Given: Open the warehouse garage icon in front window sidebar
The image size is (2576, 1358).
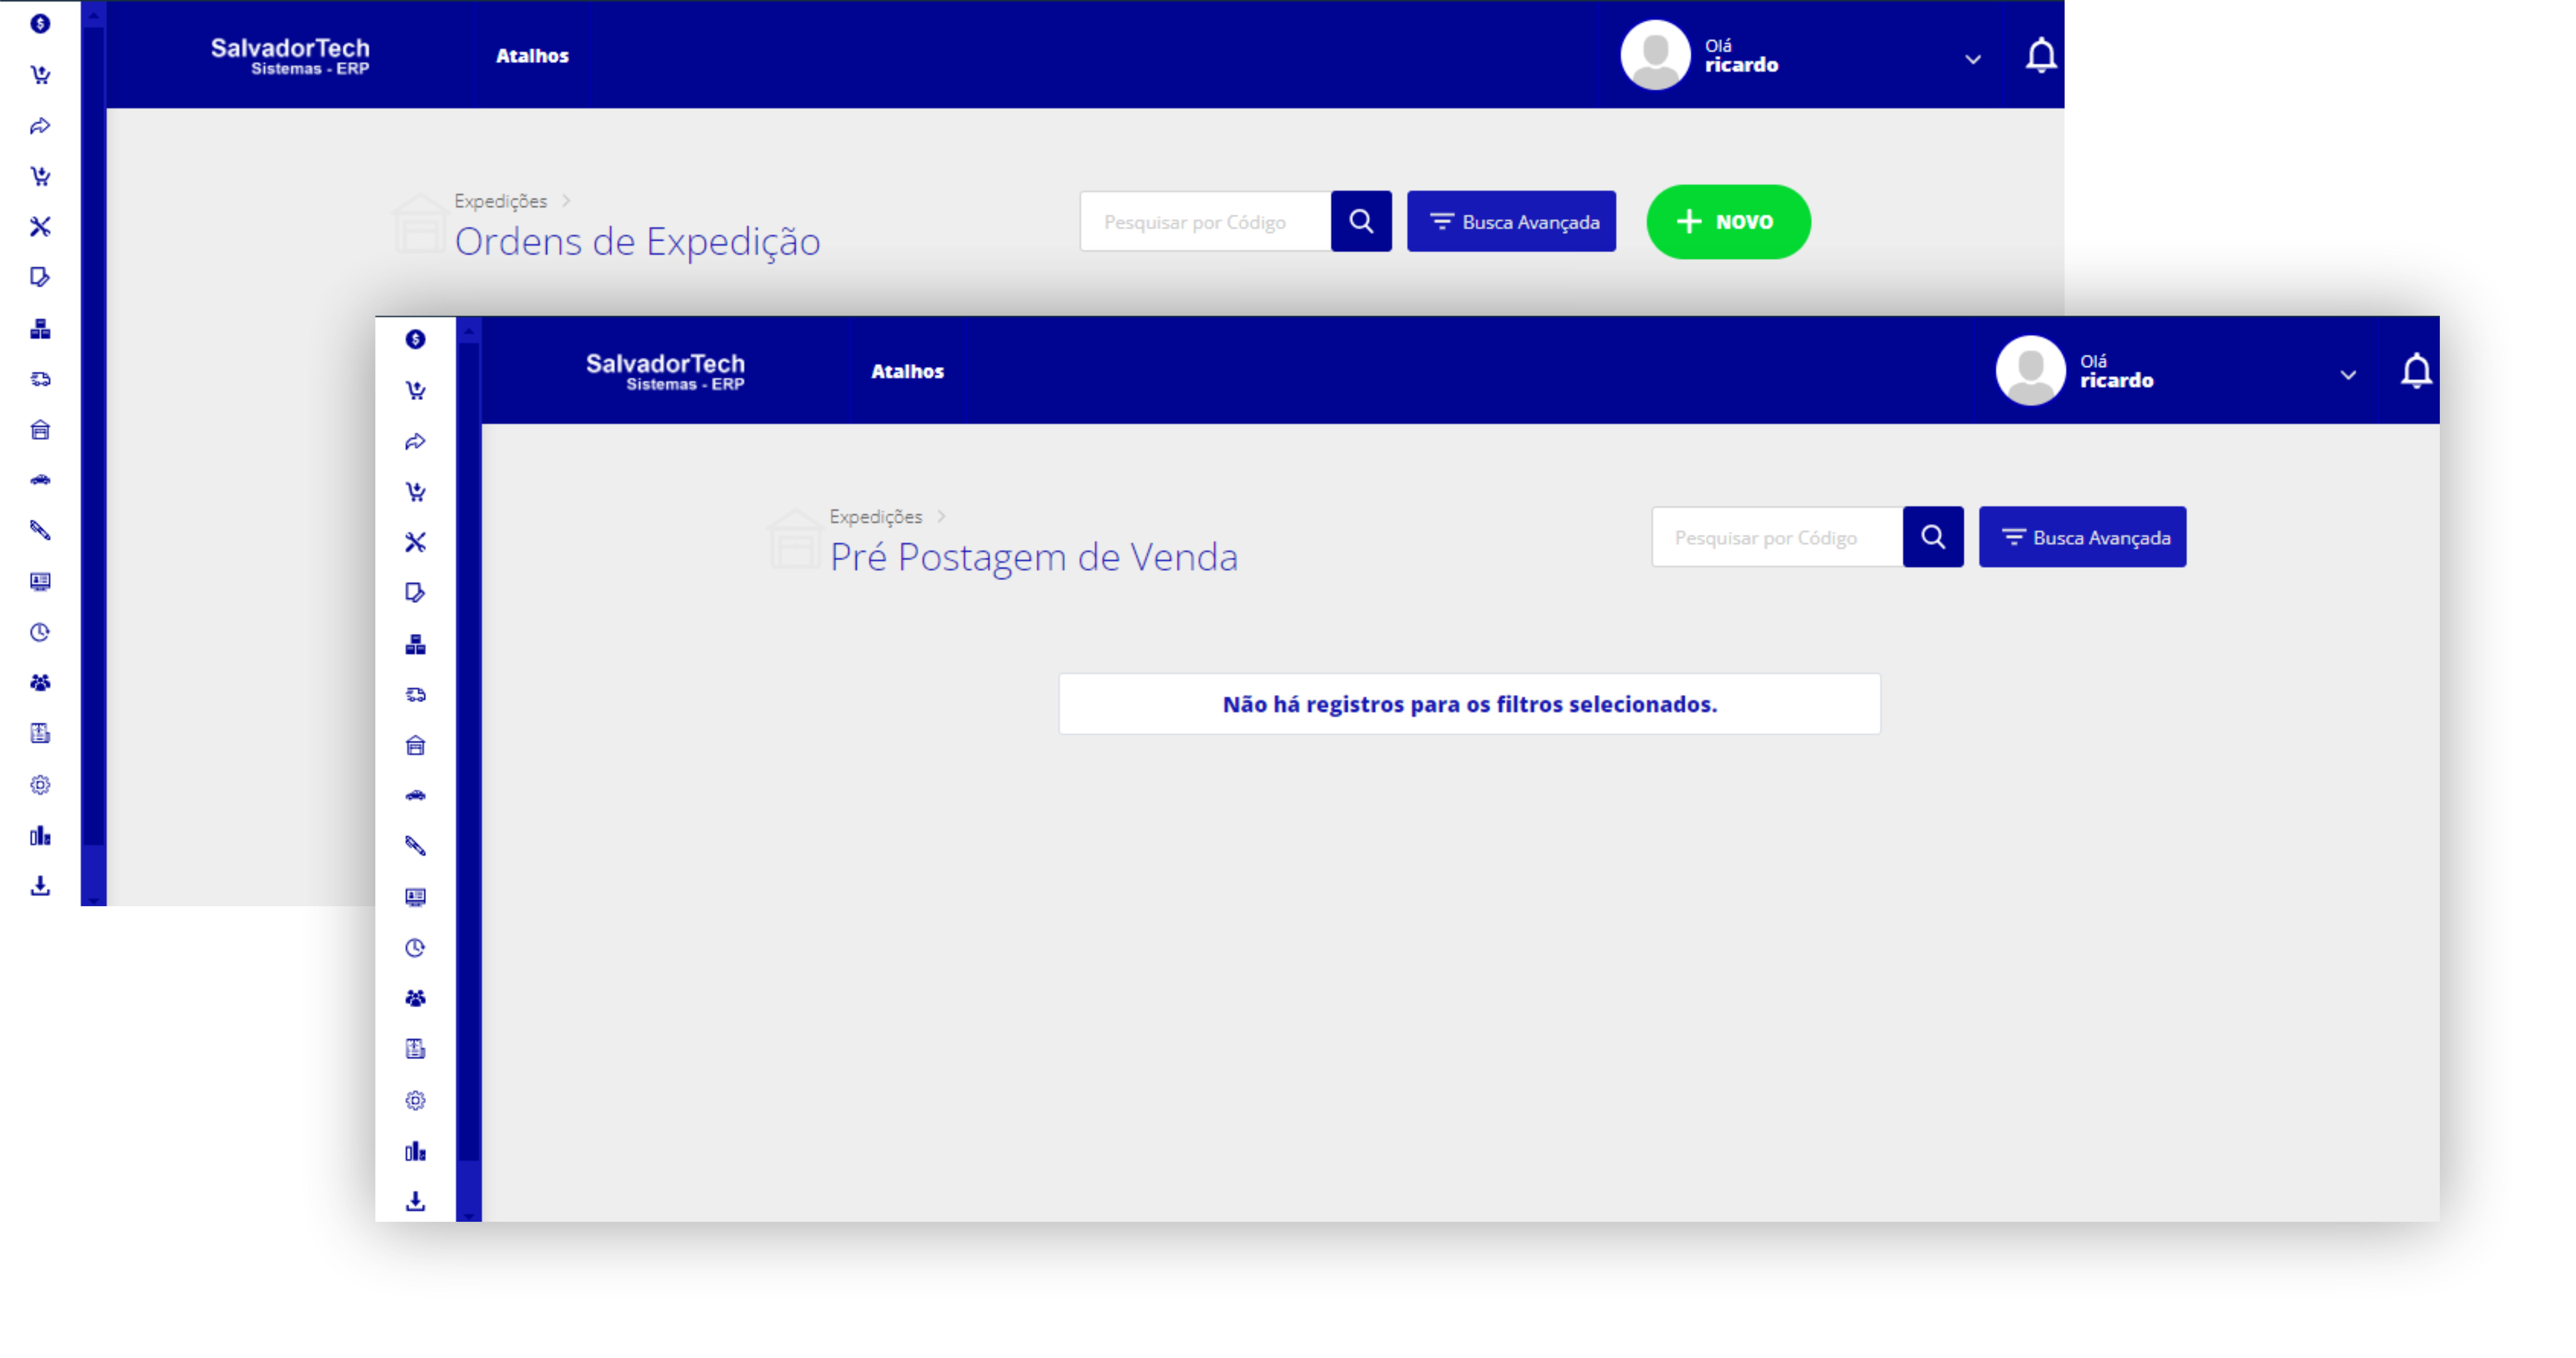Looking at the screenshot, I should tap(415, 745).
